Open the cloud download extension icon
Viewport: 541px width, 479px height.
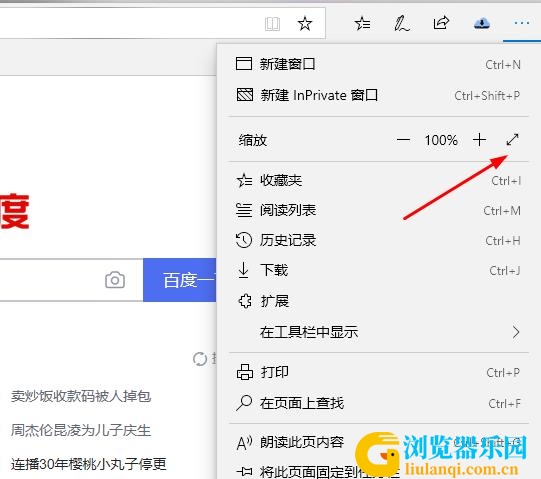[x=482, y=23]
